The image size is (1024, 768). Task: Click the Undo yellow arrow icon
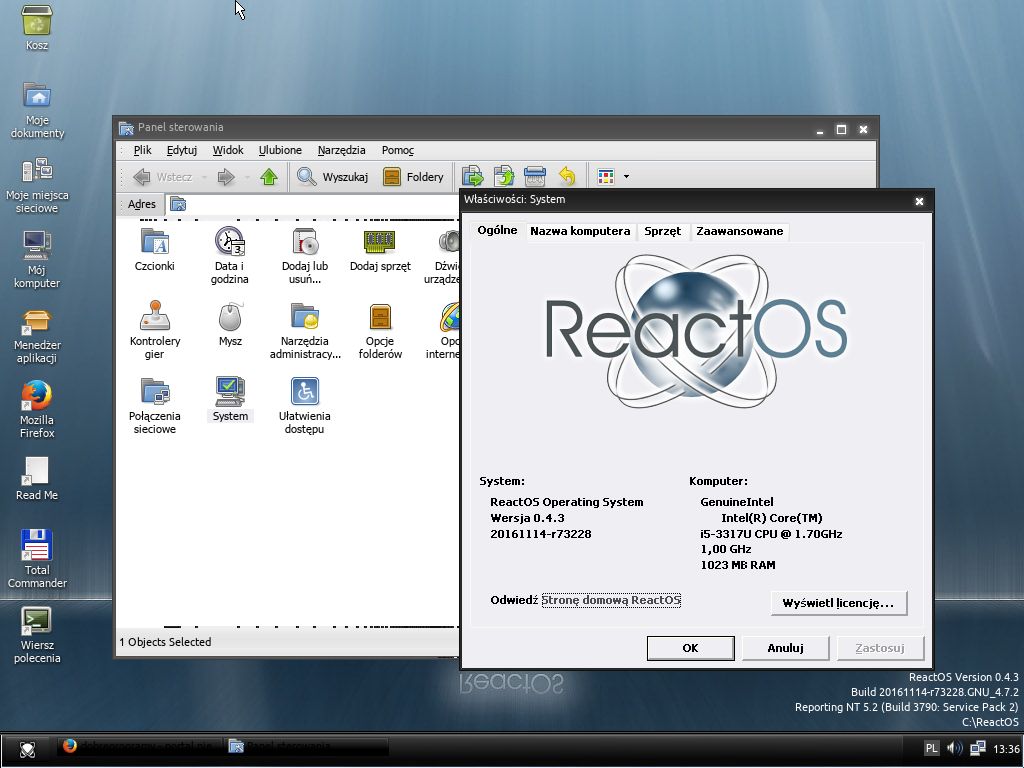(x=567, y=176)
